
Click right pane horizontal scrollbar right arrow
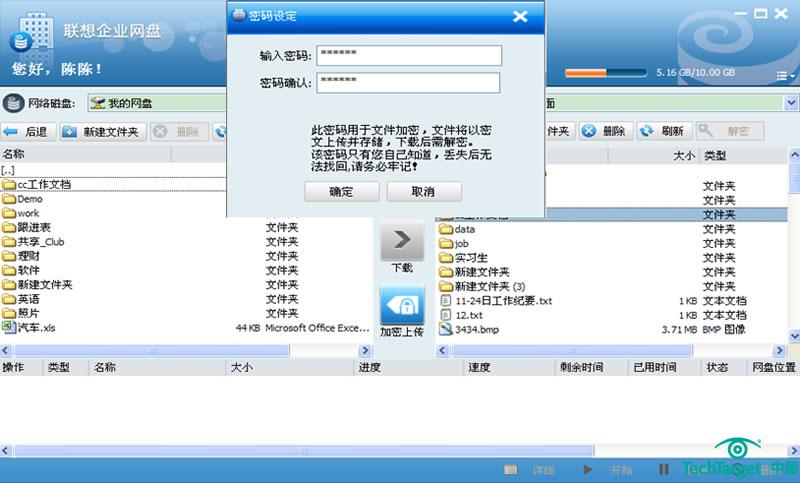(x=780, y=350)
